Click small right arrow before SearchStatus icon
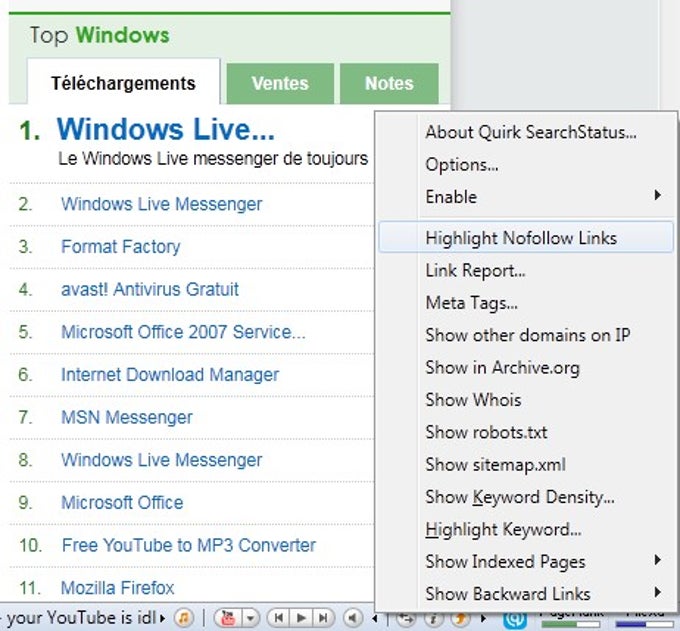 pos(483,618)
